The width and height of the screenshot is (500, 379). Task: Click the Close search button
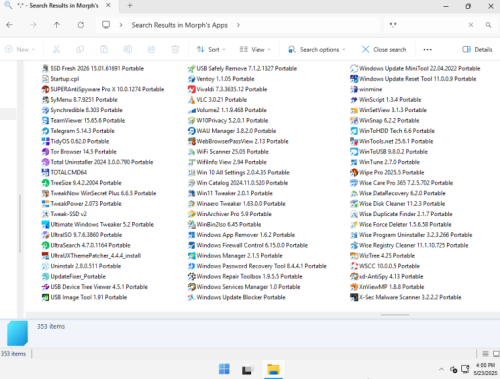tap(384, 49)
